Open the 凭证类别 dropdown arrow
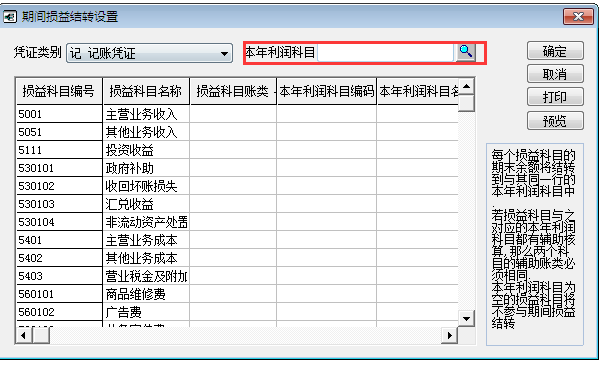The image size is (602, 366). [225, 53]
